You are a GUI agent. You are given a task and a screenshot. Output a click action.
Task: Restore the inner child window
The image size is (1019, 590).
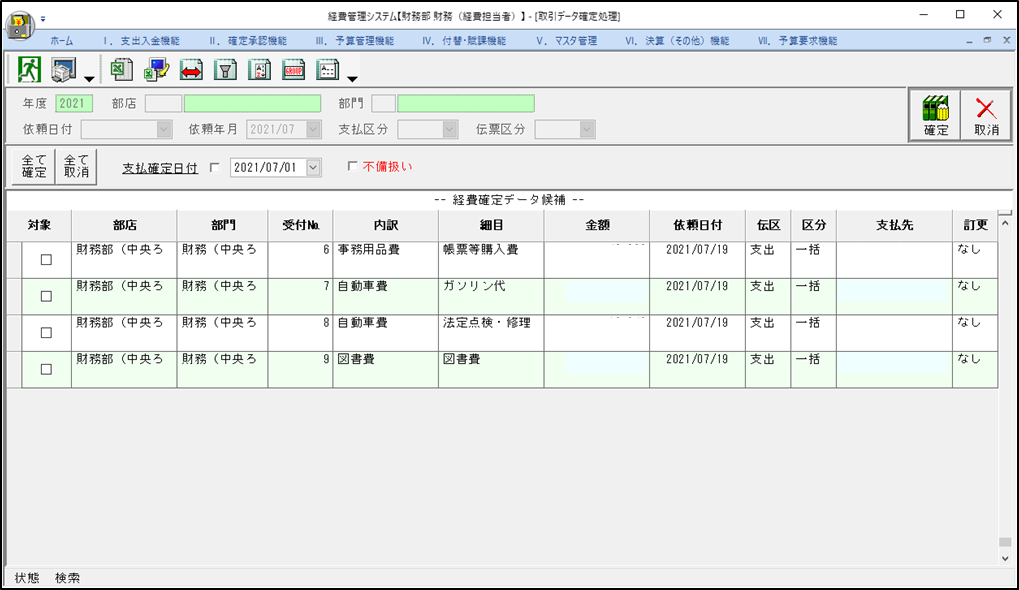[987, 40]
